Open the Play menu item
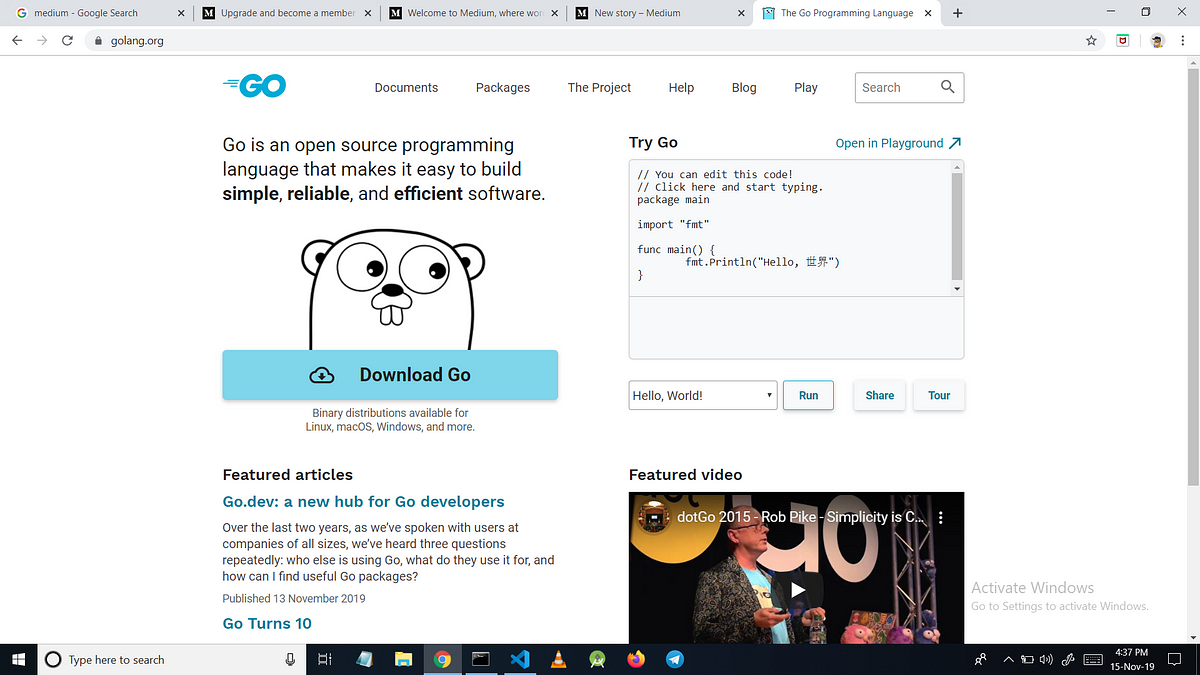1200x675 pixels. 806,87
